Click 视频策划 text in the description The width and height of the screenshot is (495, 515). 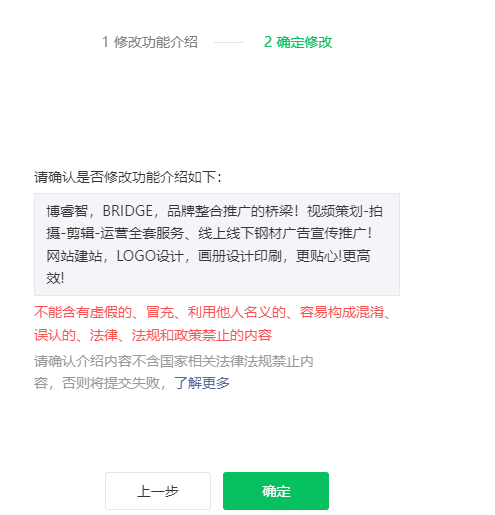[x=334, y=211]
